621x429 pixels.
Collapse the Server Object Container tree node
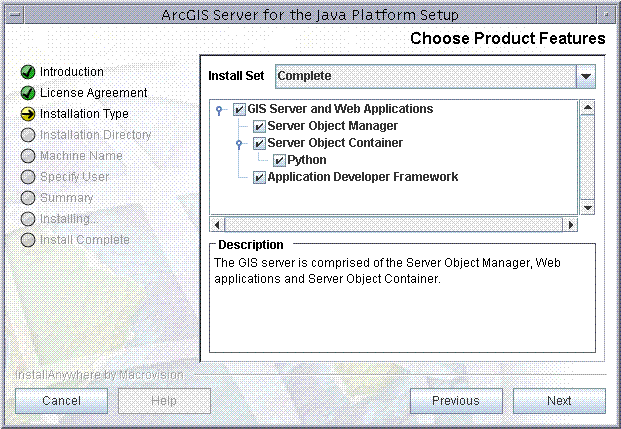(x=239, y=144)
